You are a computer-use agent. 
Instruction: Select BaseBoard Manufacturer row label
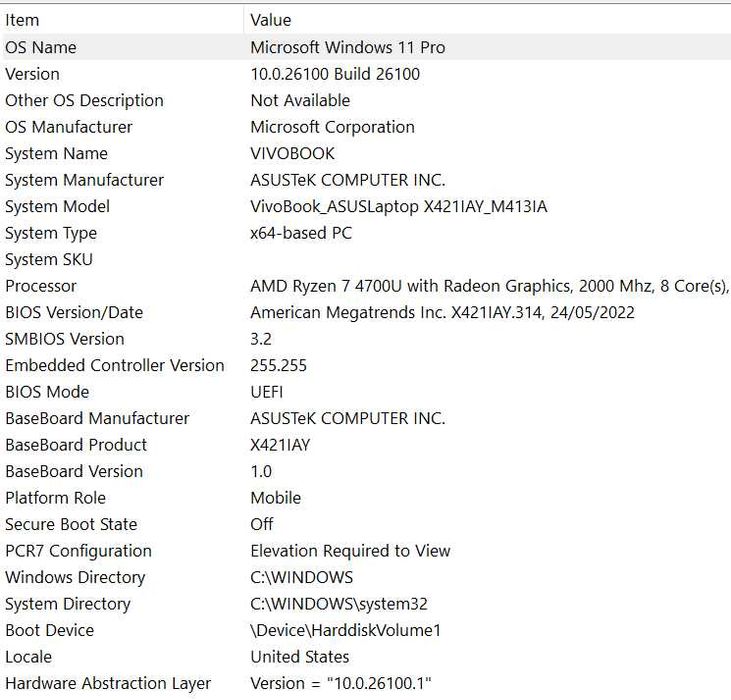point(97,418)
